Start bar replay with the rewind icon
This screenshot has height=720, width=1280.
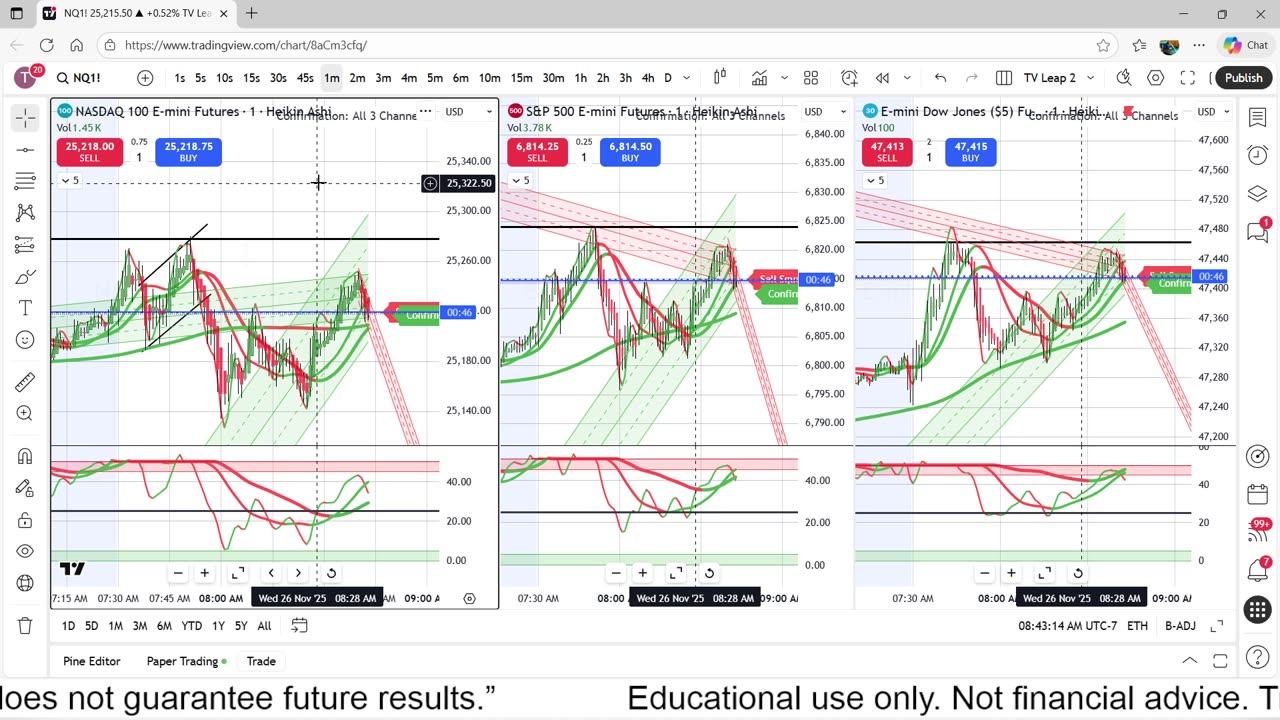[x=882, y=78]
